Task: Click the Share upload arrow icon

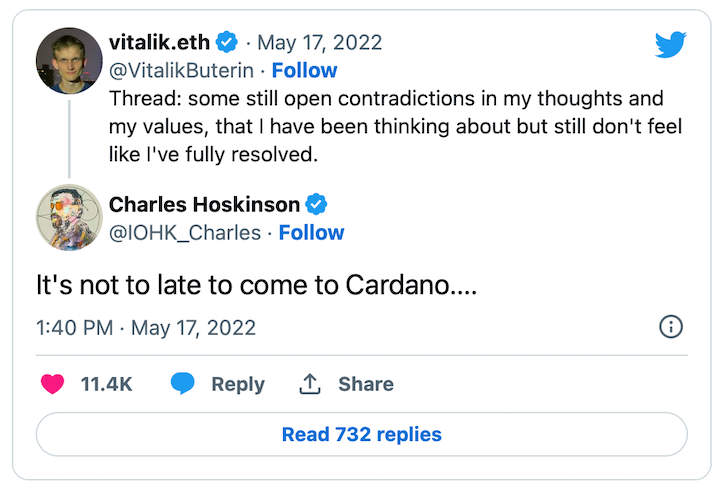Action: [x=310, y=384]
